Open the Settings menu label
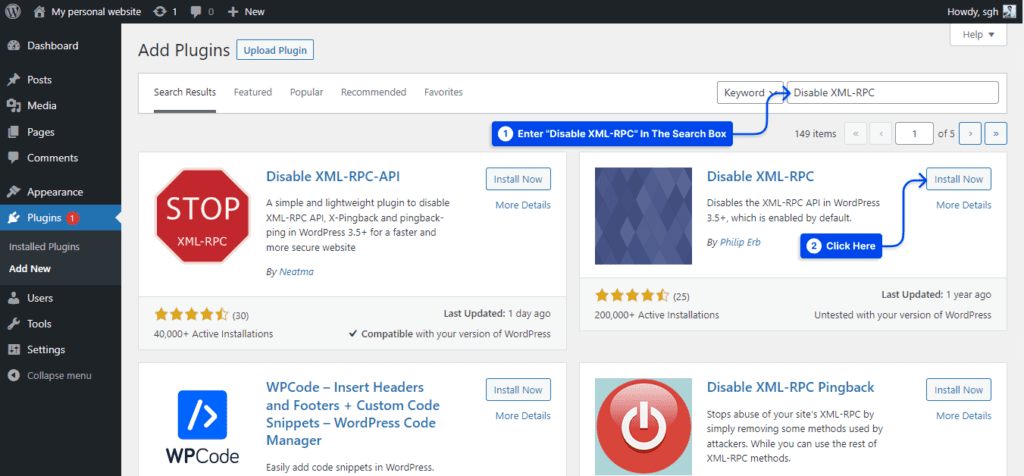Image resolution: width=1024 pixels, height=476 pixels. pyautogui.click(x=46, y=350)
